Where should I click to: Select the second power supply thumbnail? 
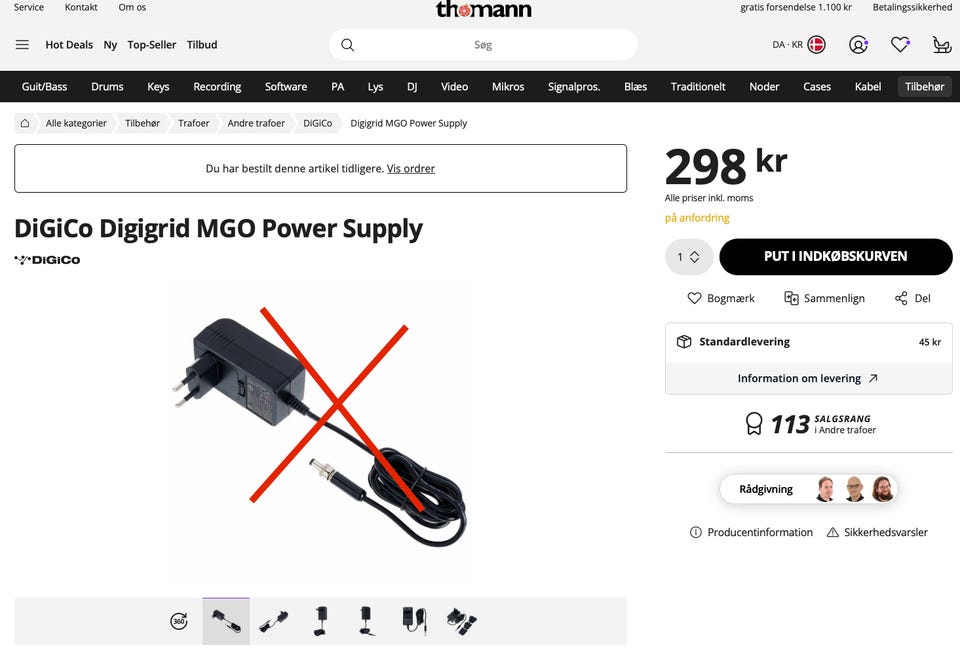(273, 621)
